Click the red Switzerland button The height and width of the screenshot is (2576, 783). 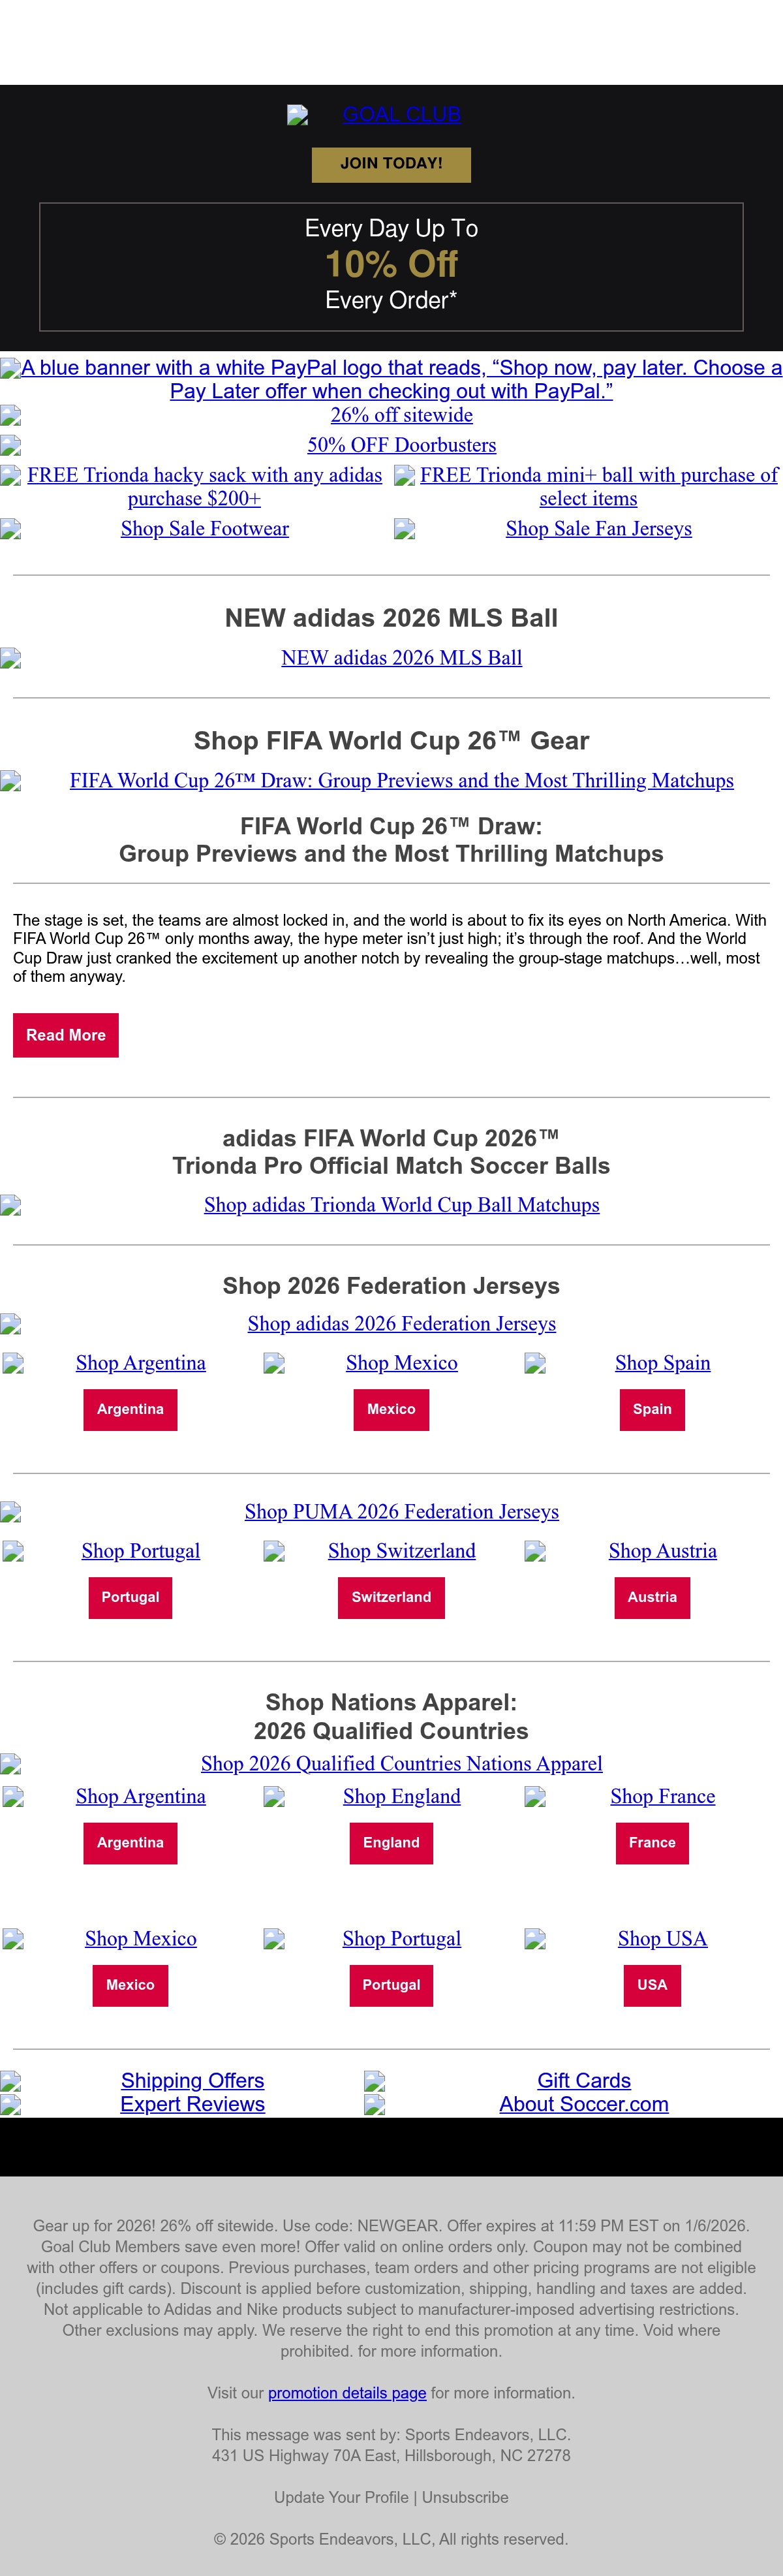click(x=391, y=1597)
